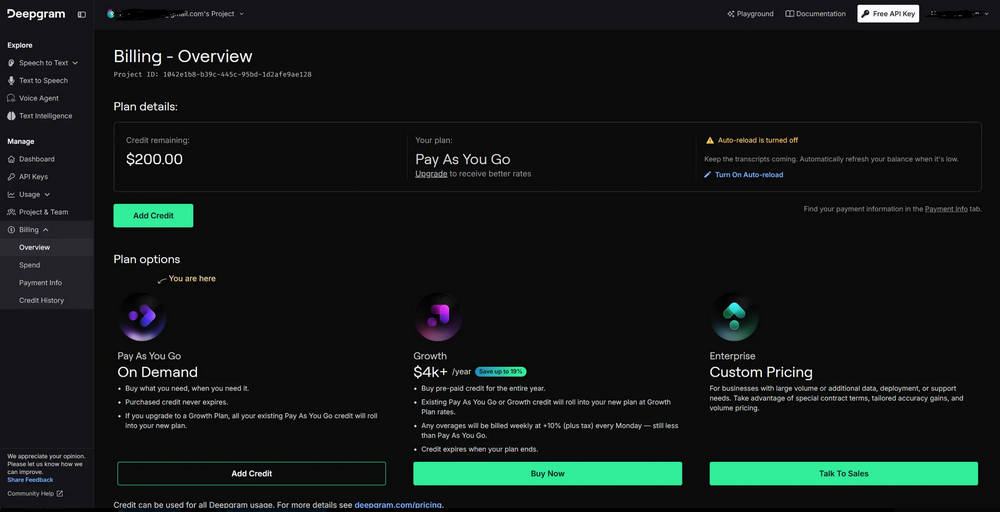Click the Save up to 19% badge
The width and height of the screenshot is (1000, 512).
pyautogui.click(x=500, y=372)
